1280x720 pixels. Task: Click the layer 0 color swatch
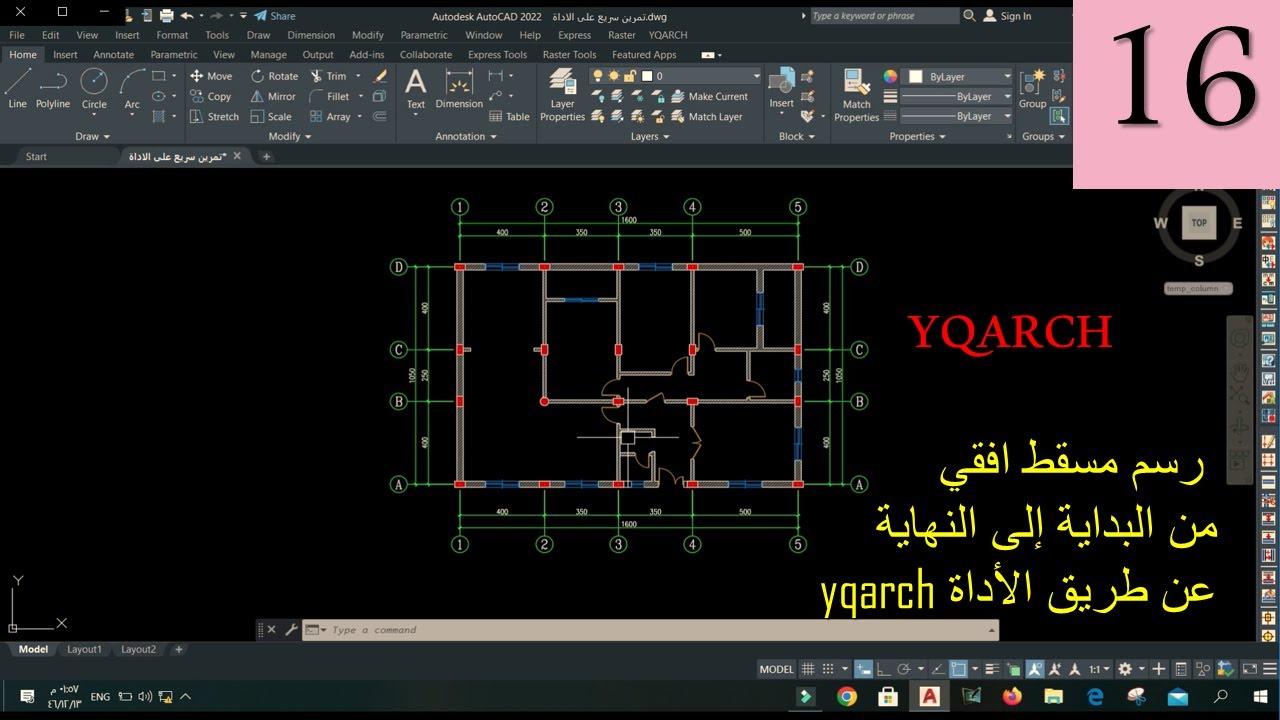pyautogui.click(x=647, y=76)
